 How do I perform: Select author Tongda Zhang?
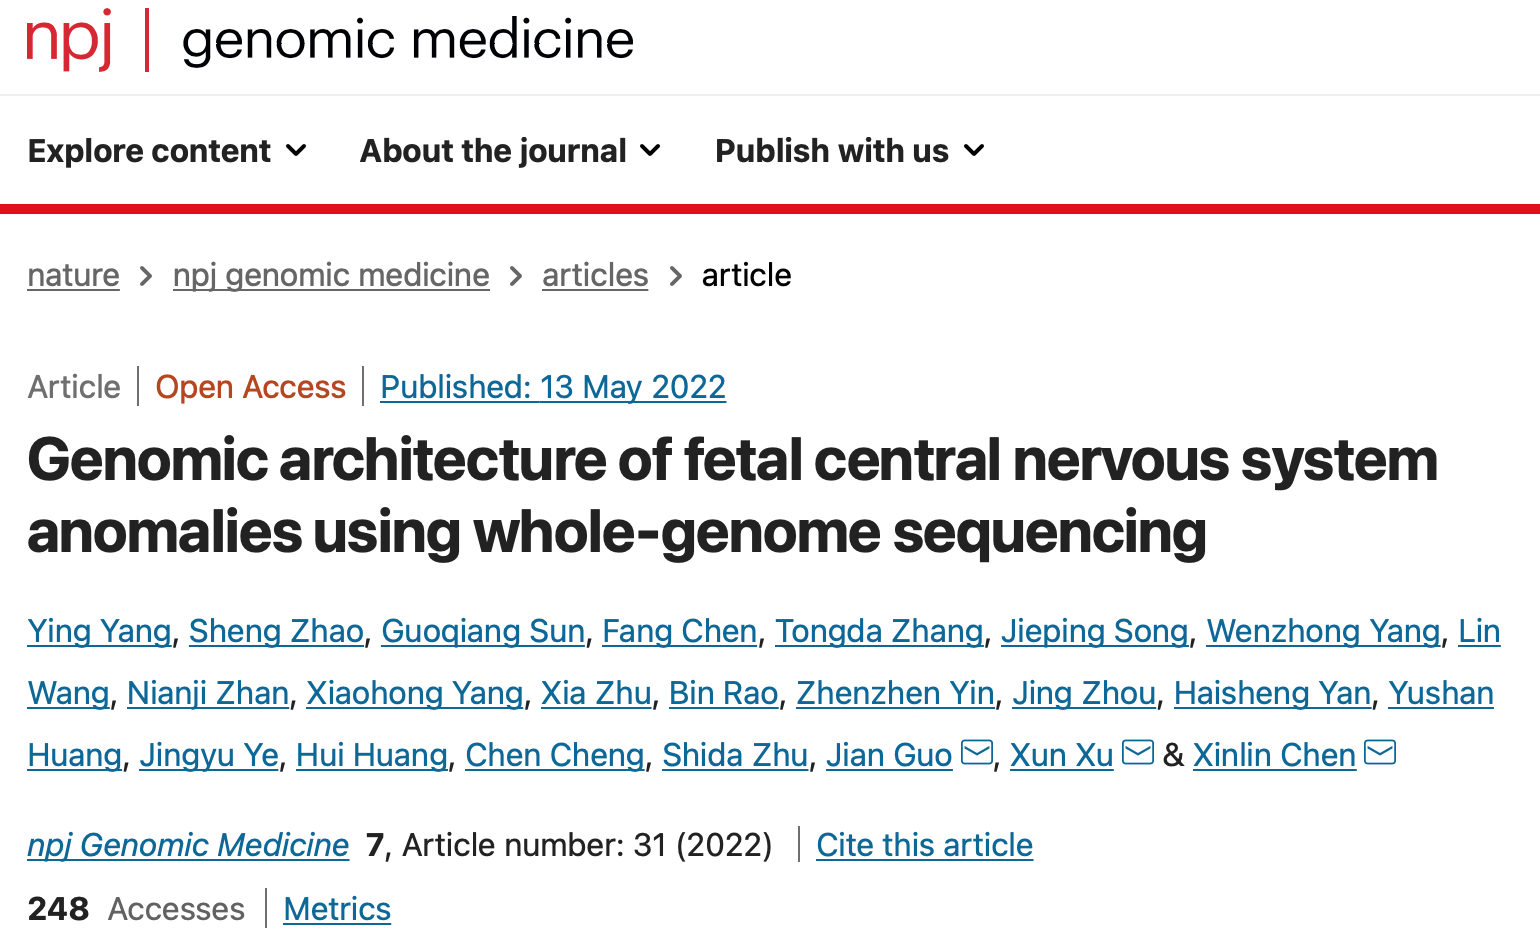[x=879, y=631]
